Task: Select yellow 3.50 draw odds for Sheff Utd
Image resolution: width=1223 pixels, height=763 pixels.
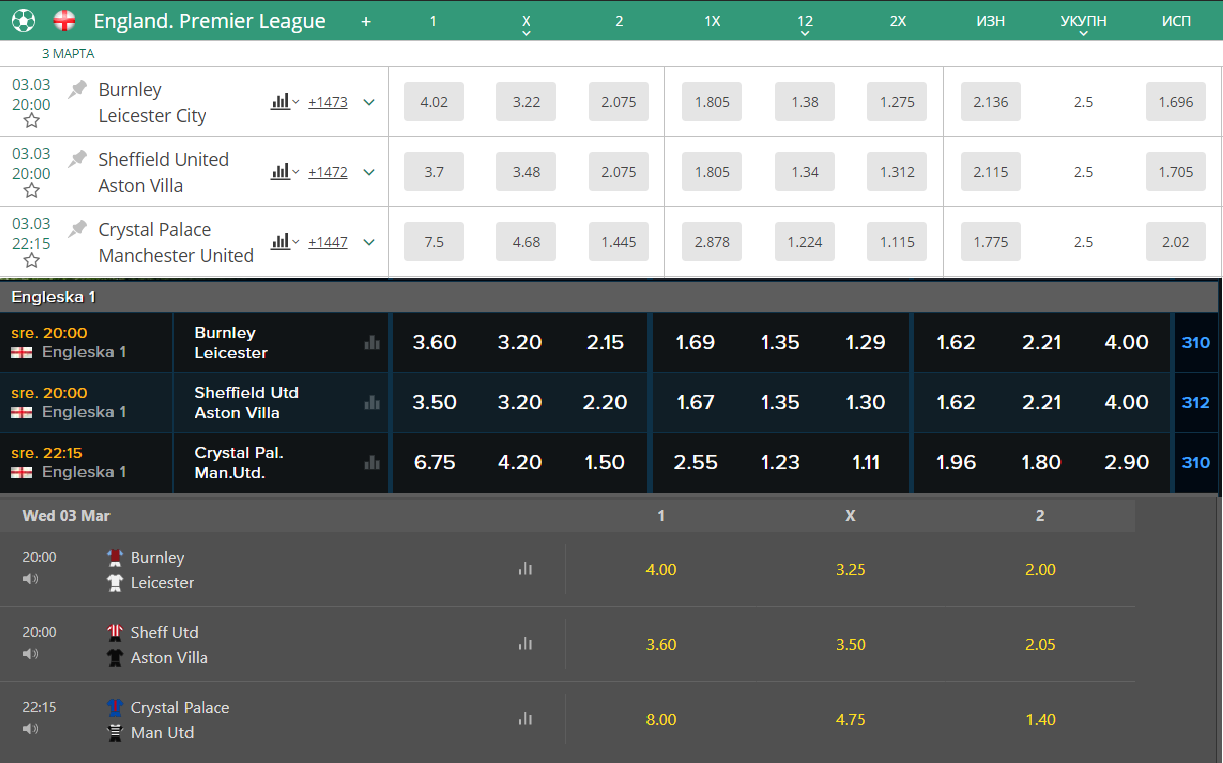Action: (851, 644)
